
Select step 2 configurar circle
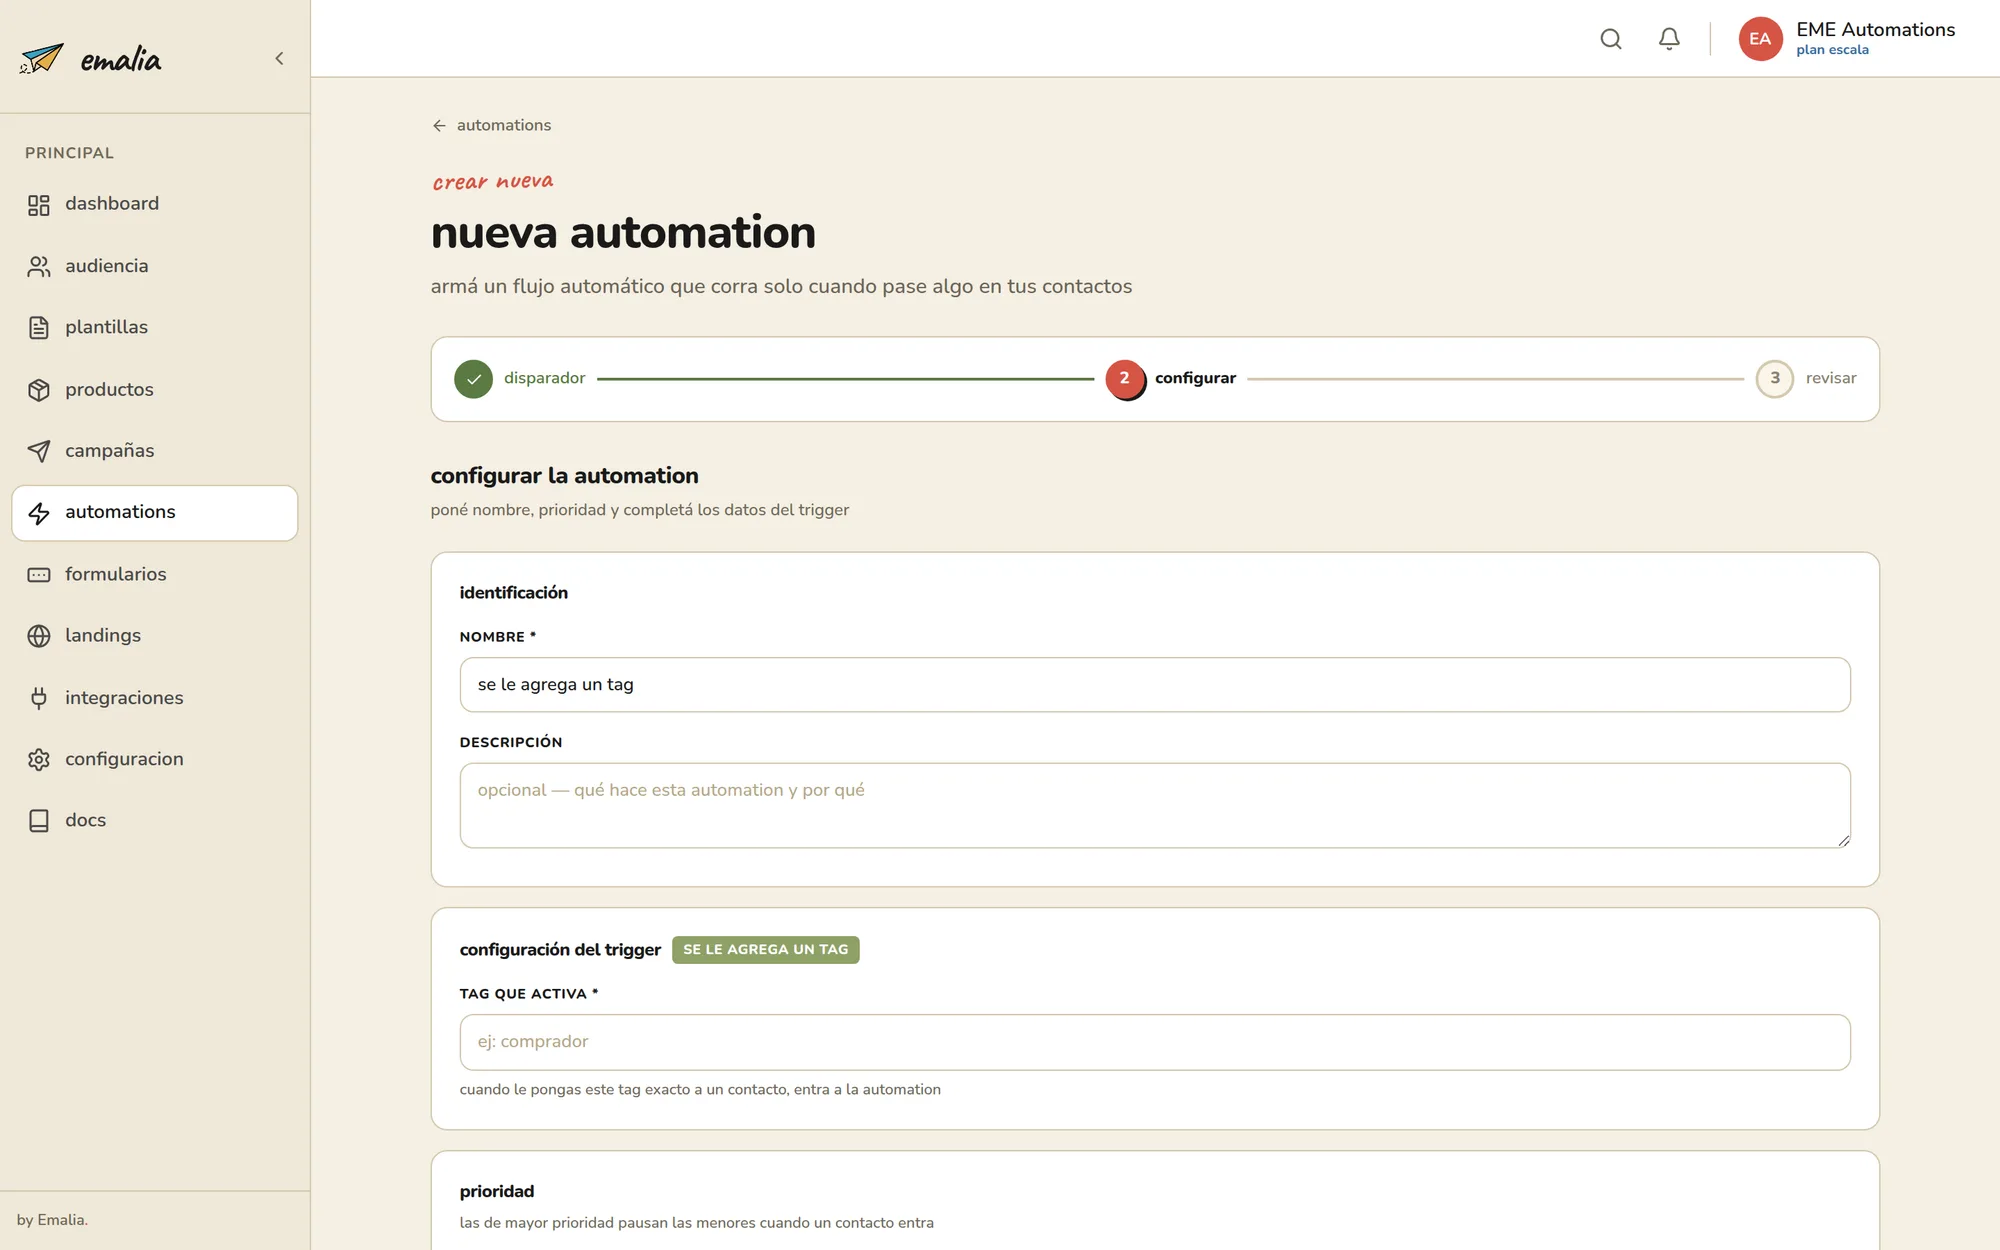coord(1125,379)
